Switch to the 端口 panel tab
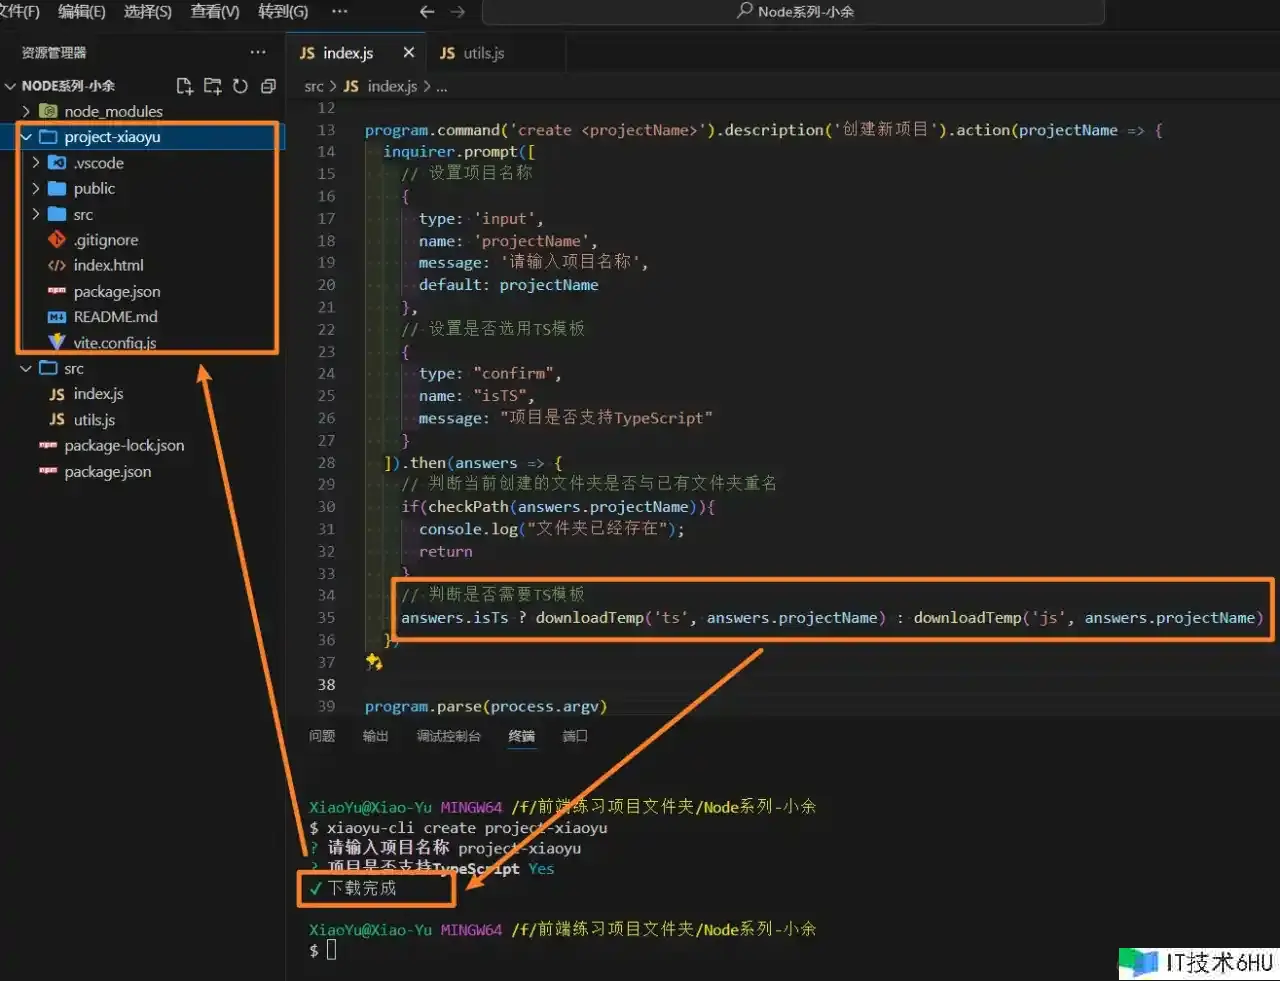The width and height of the screenshot is (1280, 981). [x=574, y=736]
